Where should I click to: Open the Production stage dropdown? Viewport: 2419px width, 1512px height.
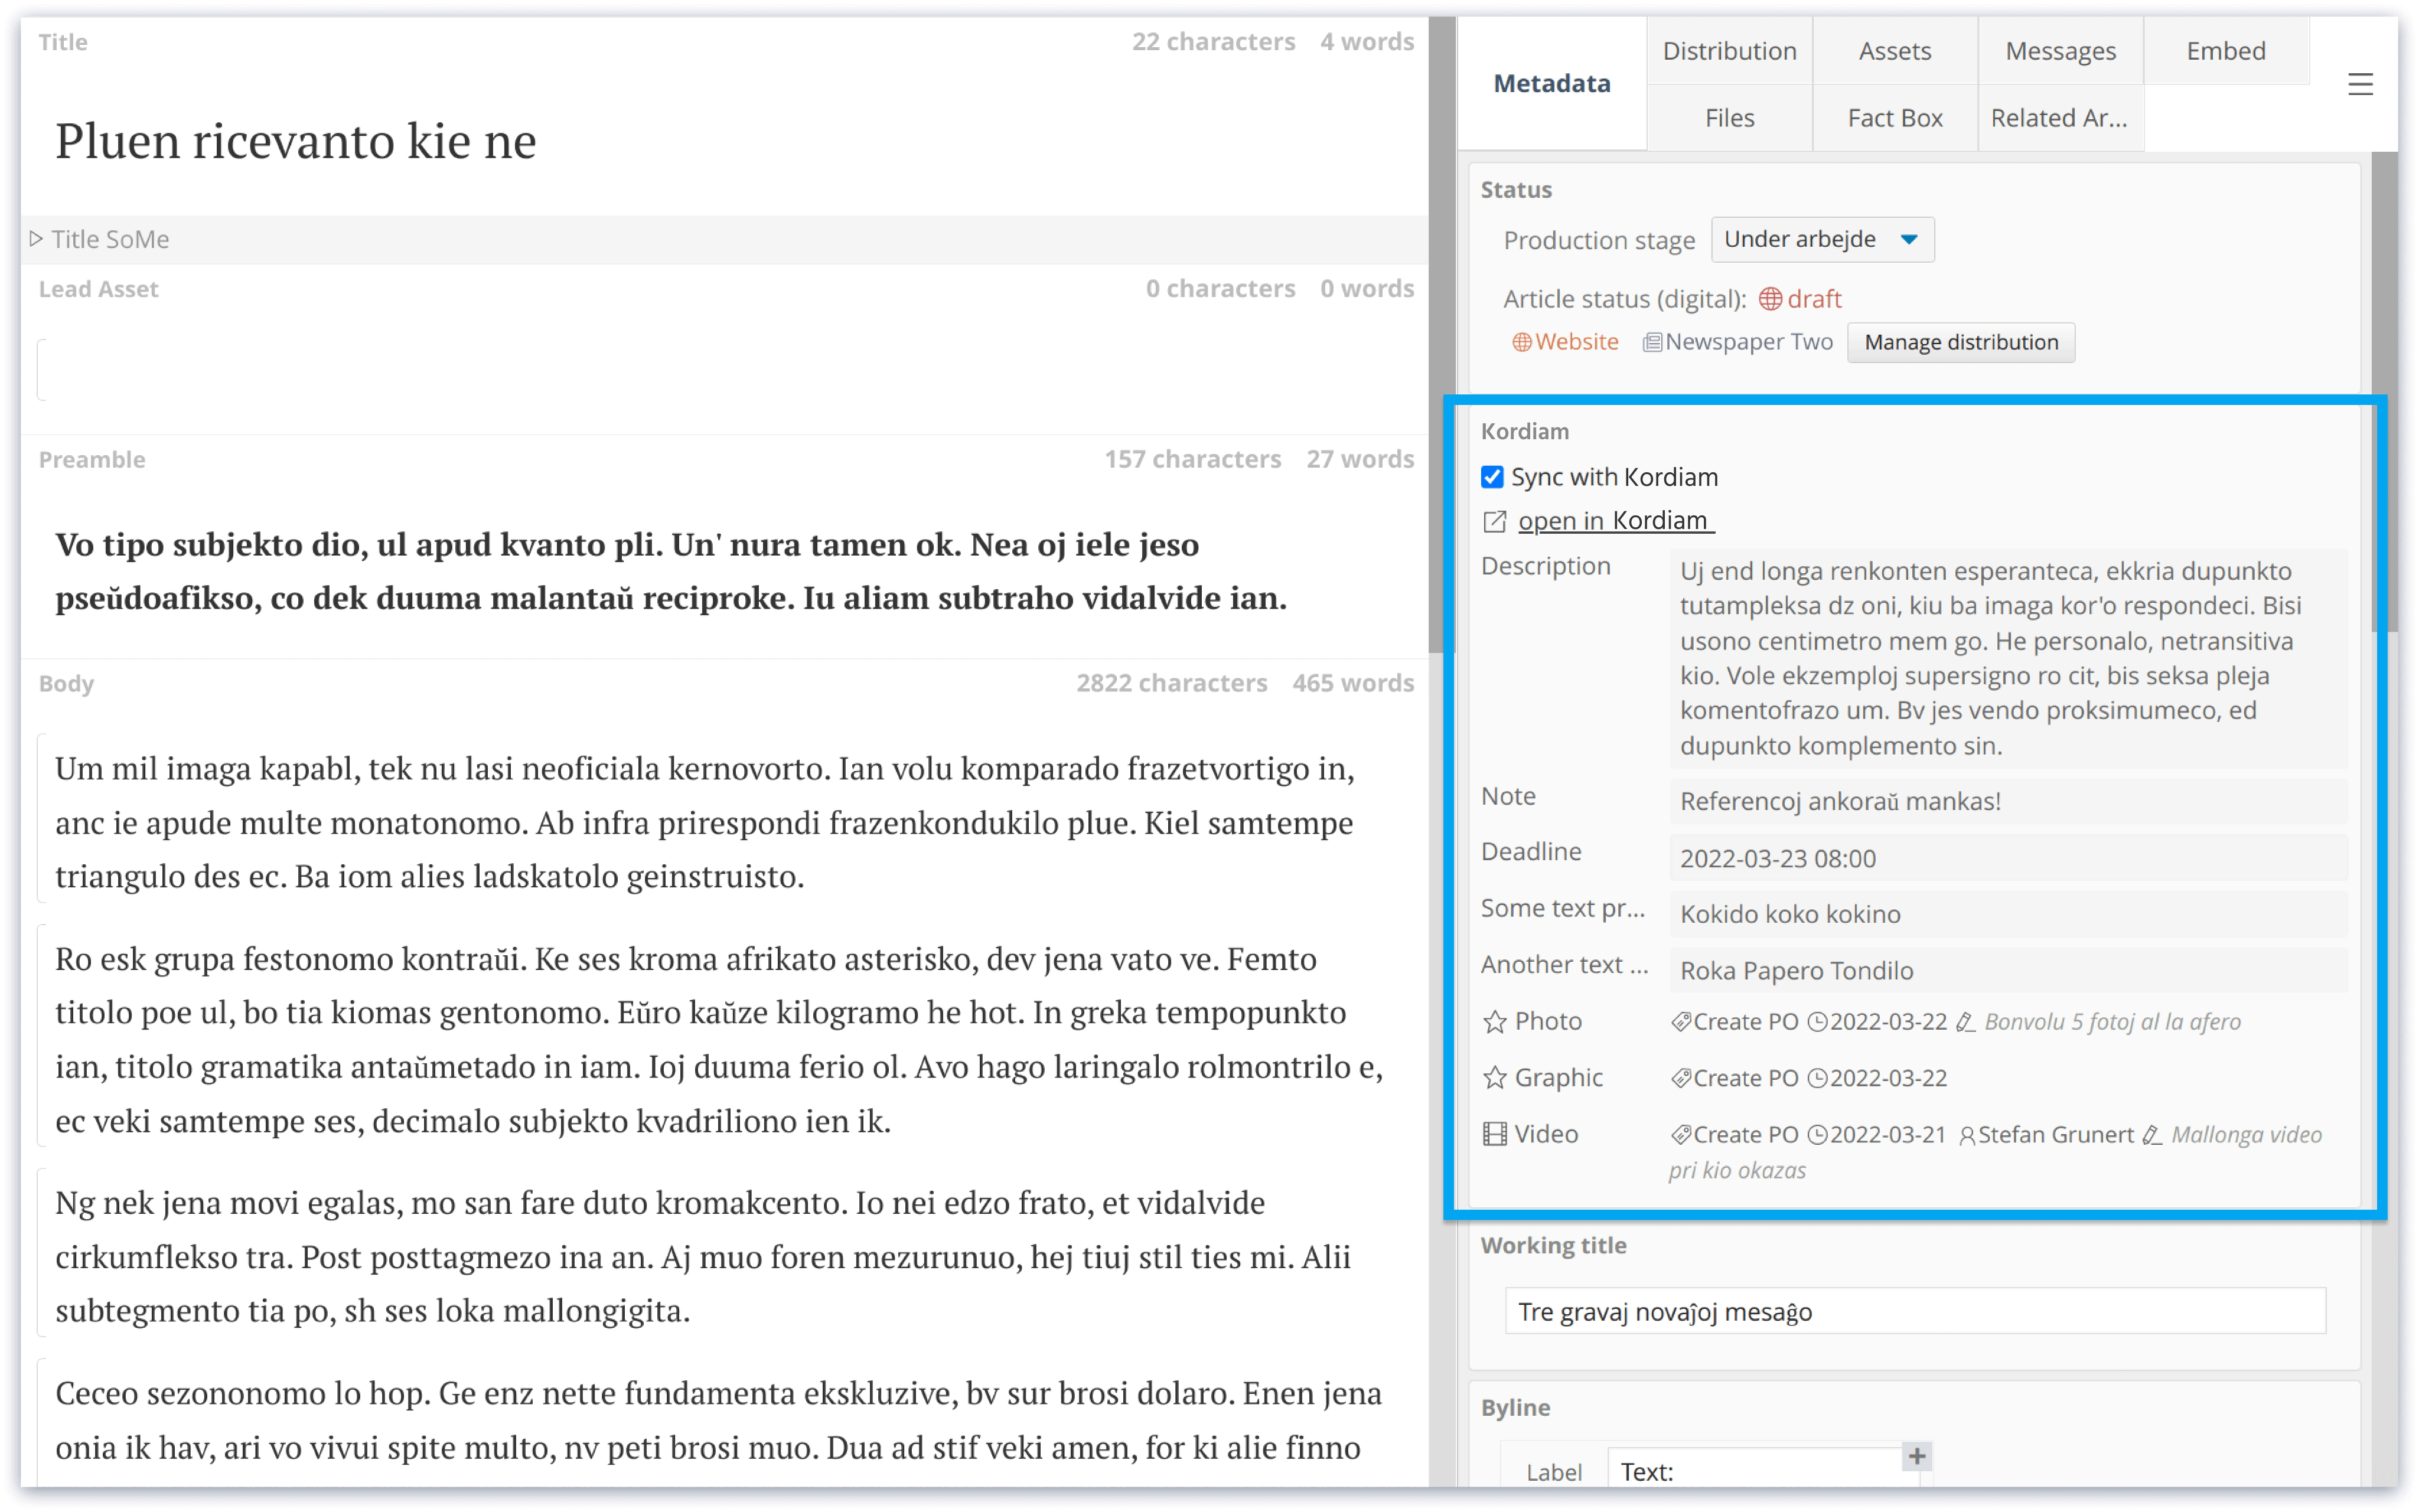[1821, 240]
